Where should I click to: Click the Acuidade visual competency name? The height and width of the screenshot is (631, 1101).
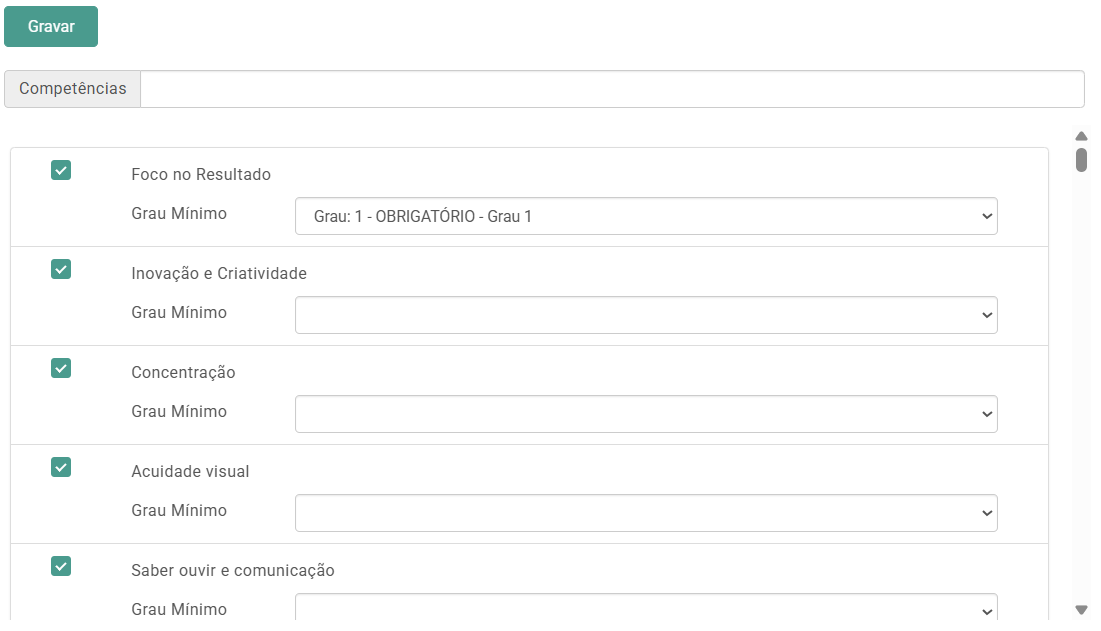point(190,472)
